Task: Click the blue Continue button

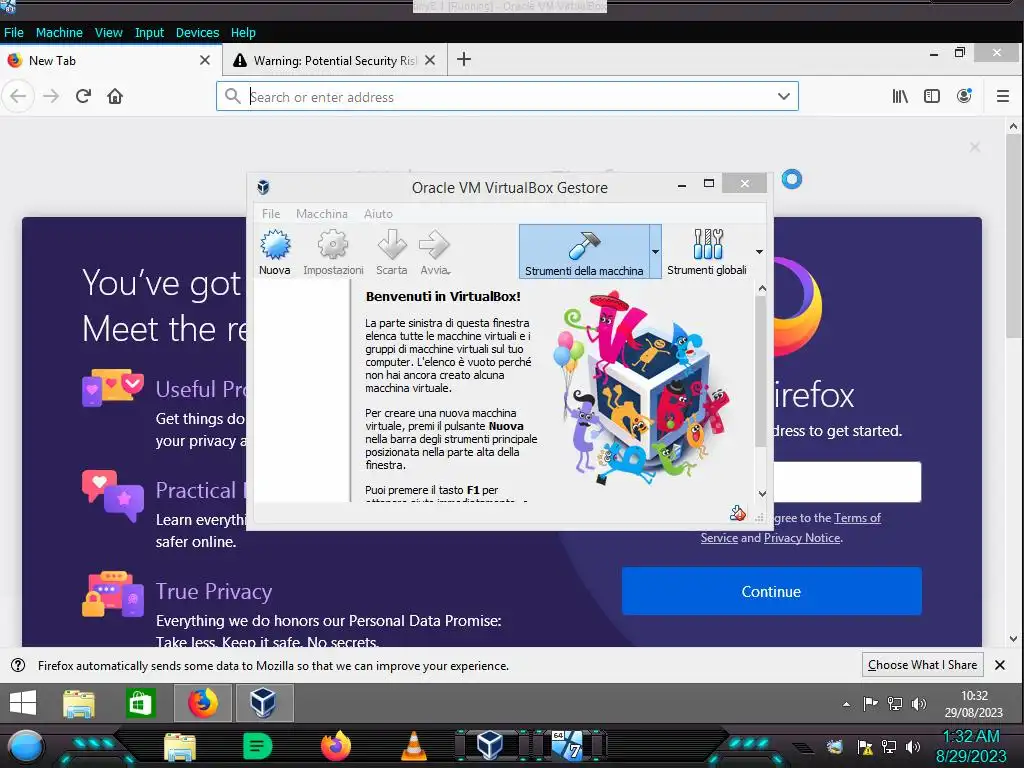Action: 771,591
